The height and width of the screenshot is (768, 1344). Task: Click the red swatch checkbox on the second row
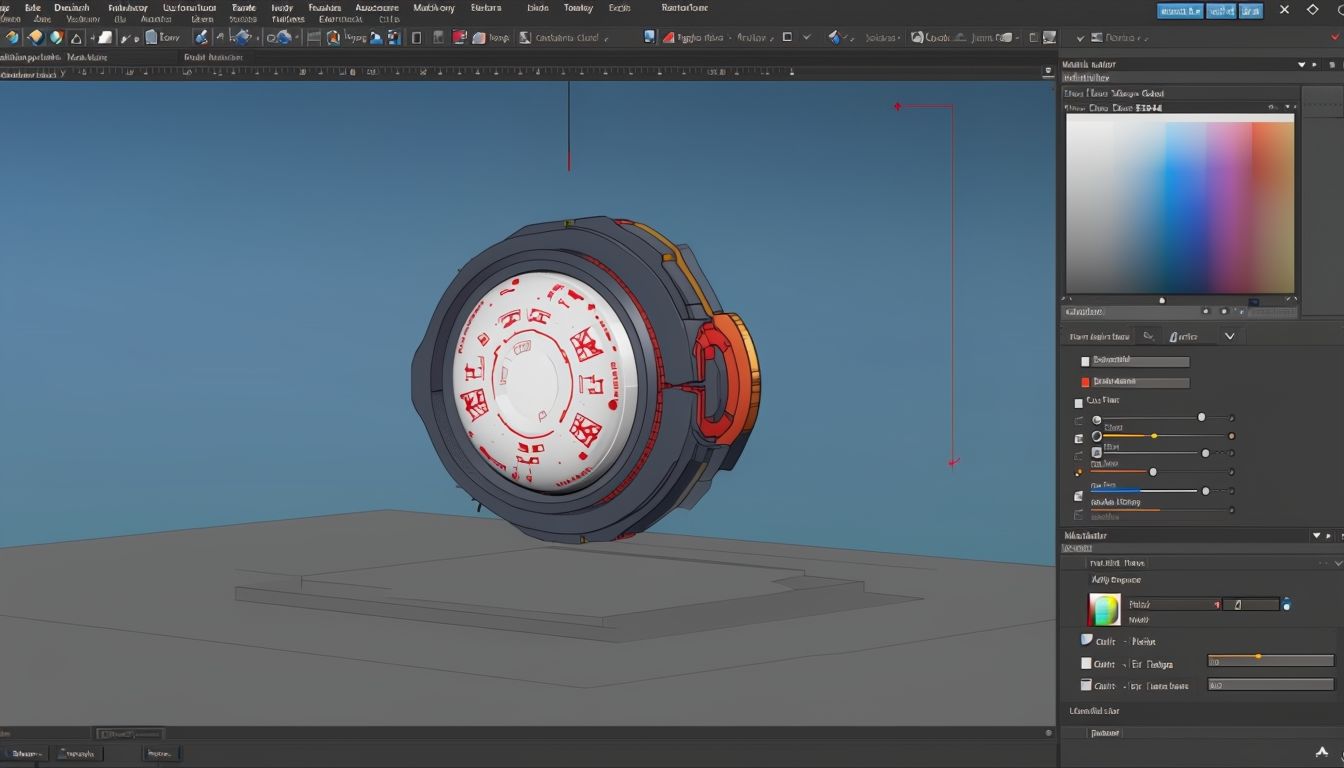pyautogui.click(x=1085, y=382)
